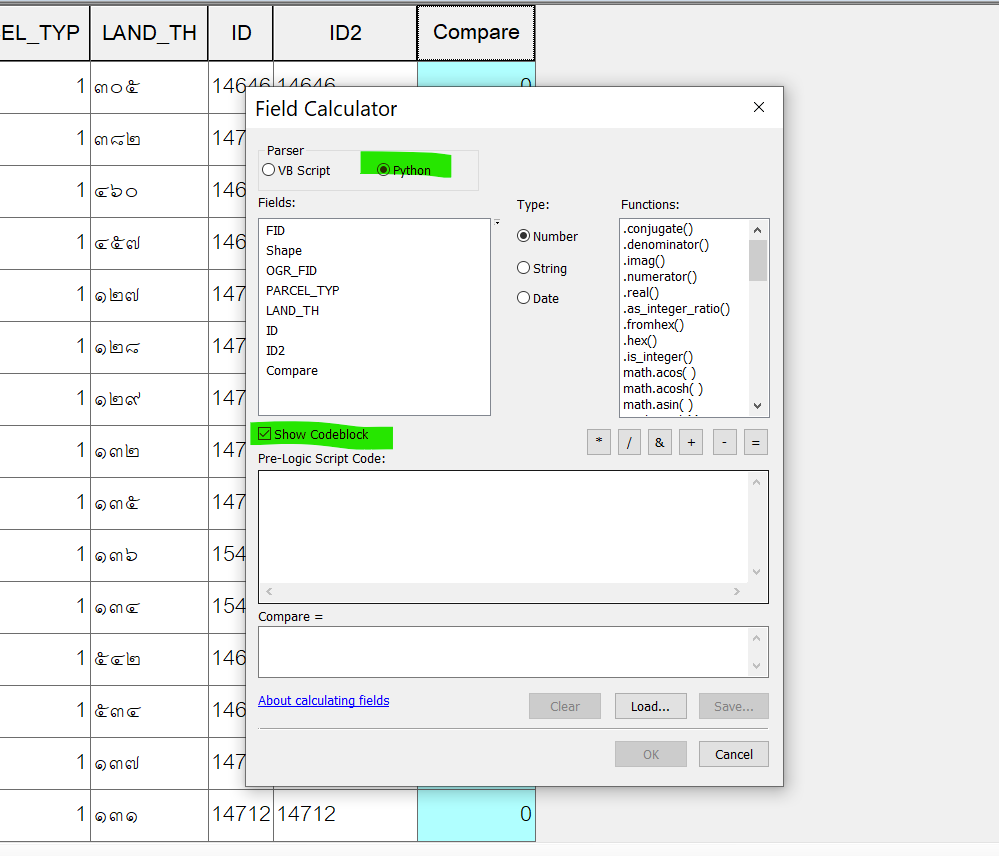The height and width of the screenshot is (856, 999).
Task: Click the Load... button
Action: tap(650, 706)
